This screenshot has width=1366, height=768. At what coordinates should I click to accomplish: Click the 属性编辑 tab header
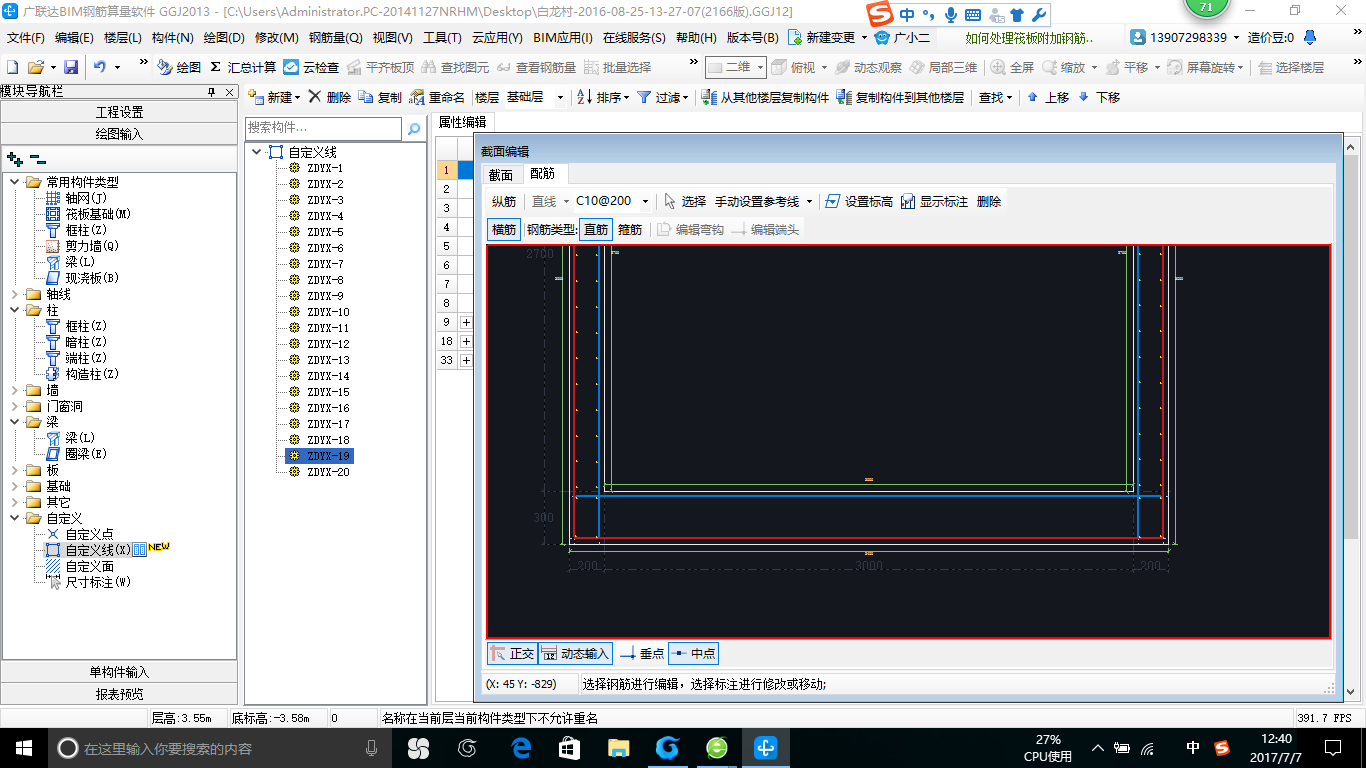[x=462, y=122]
